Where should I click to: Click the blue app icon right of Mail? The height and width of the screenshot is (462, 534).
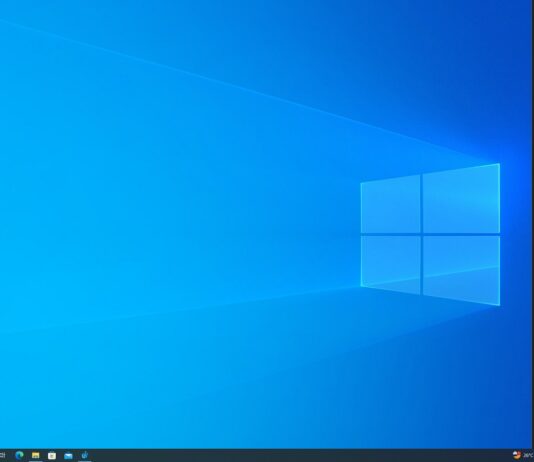(x=84, y=455)
